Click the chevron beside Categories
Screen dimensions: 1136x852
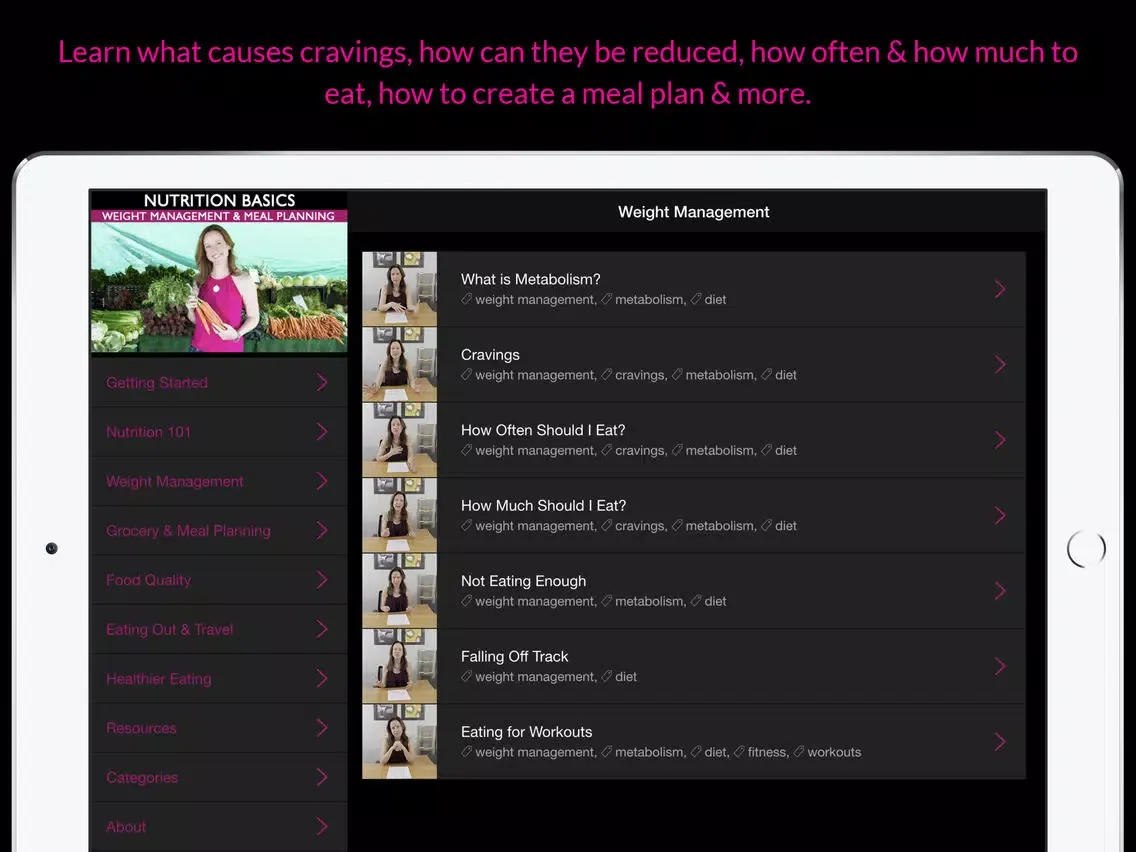(x=322, y=777)
